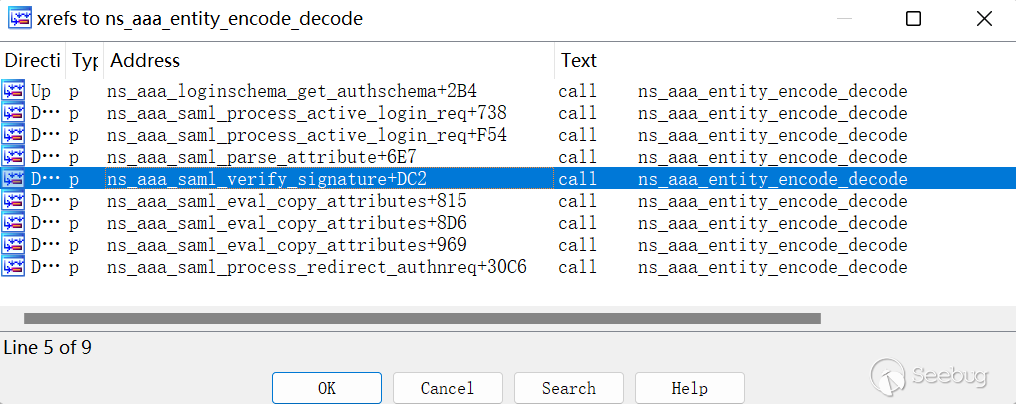1016x404 pixels.
Task: Close the xrefs dialog window
Action: pos(984,19)
